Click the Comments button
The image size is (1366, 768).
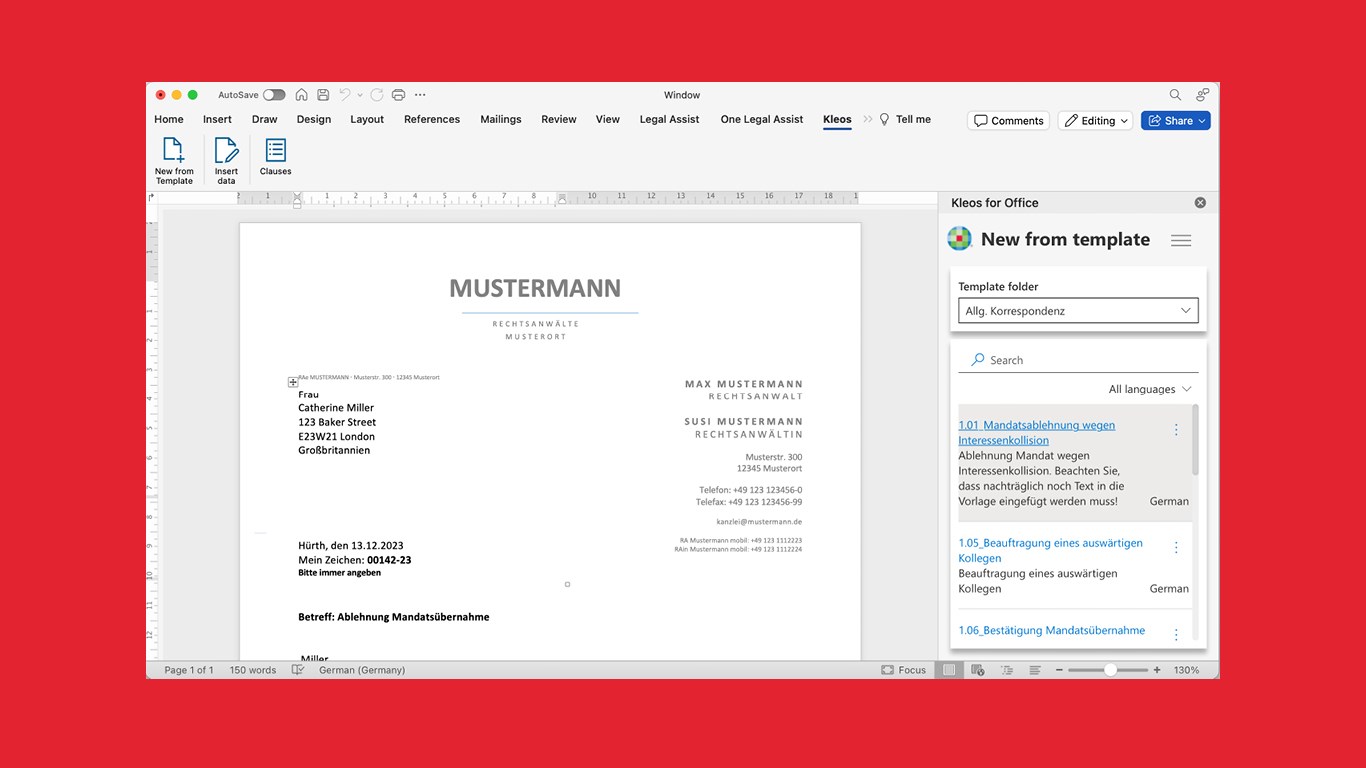tap(1008, 121)
